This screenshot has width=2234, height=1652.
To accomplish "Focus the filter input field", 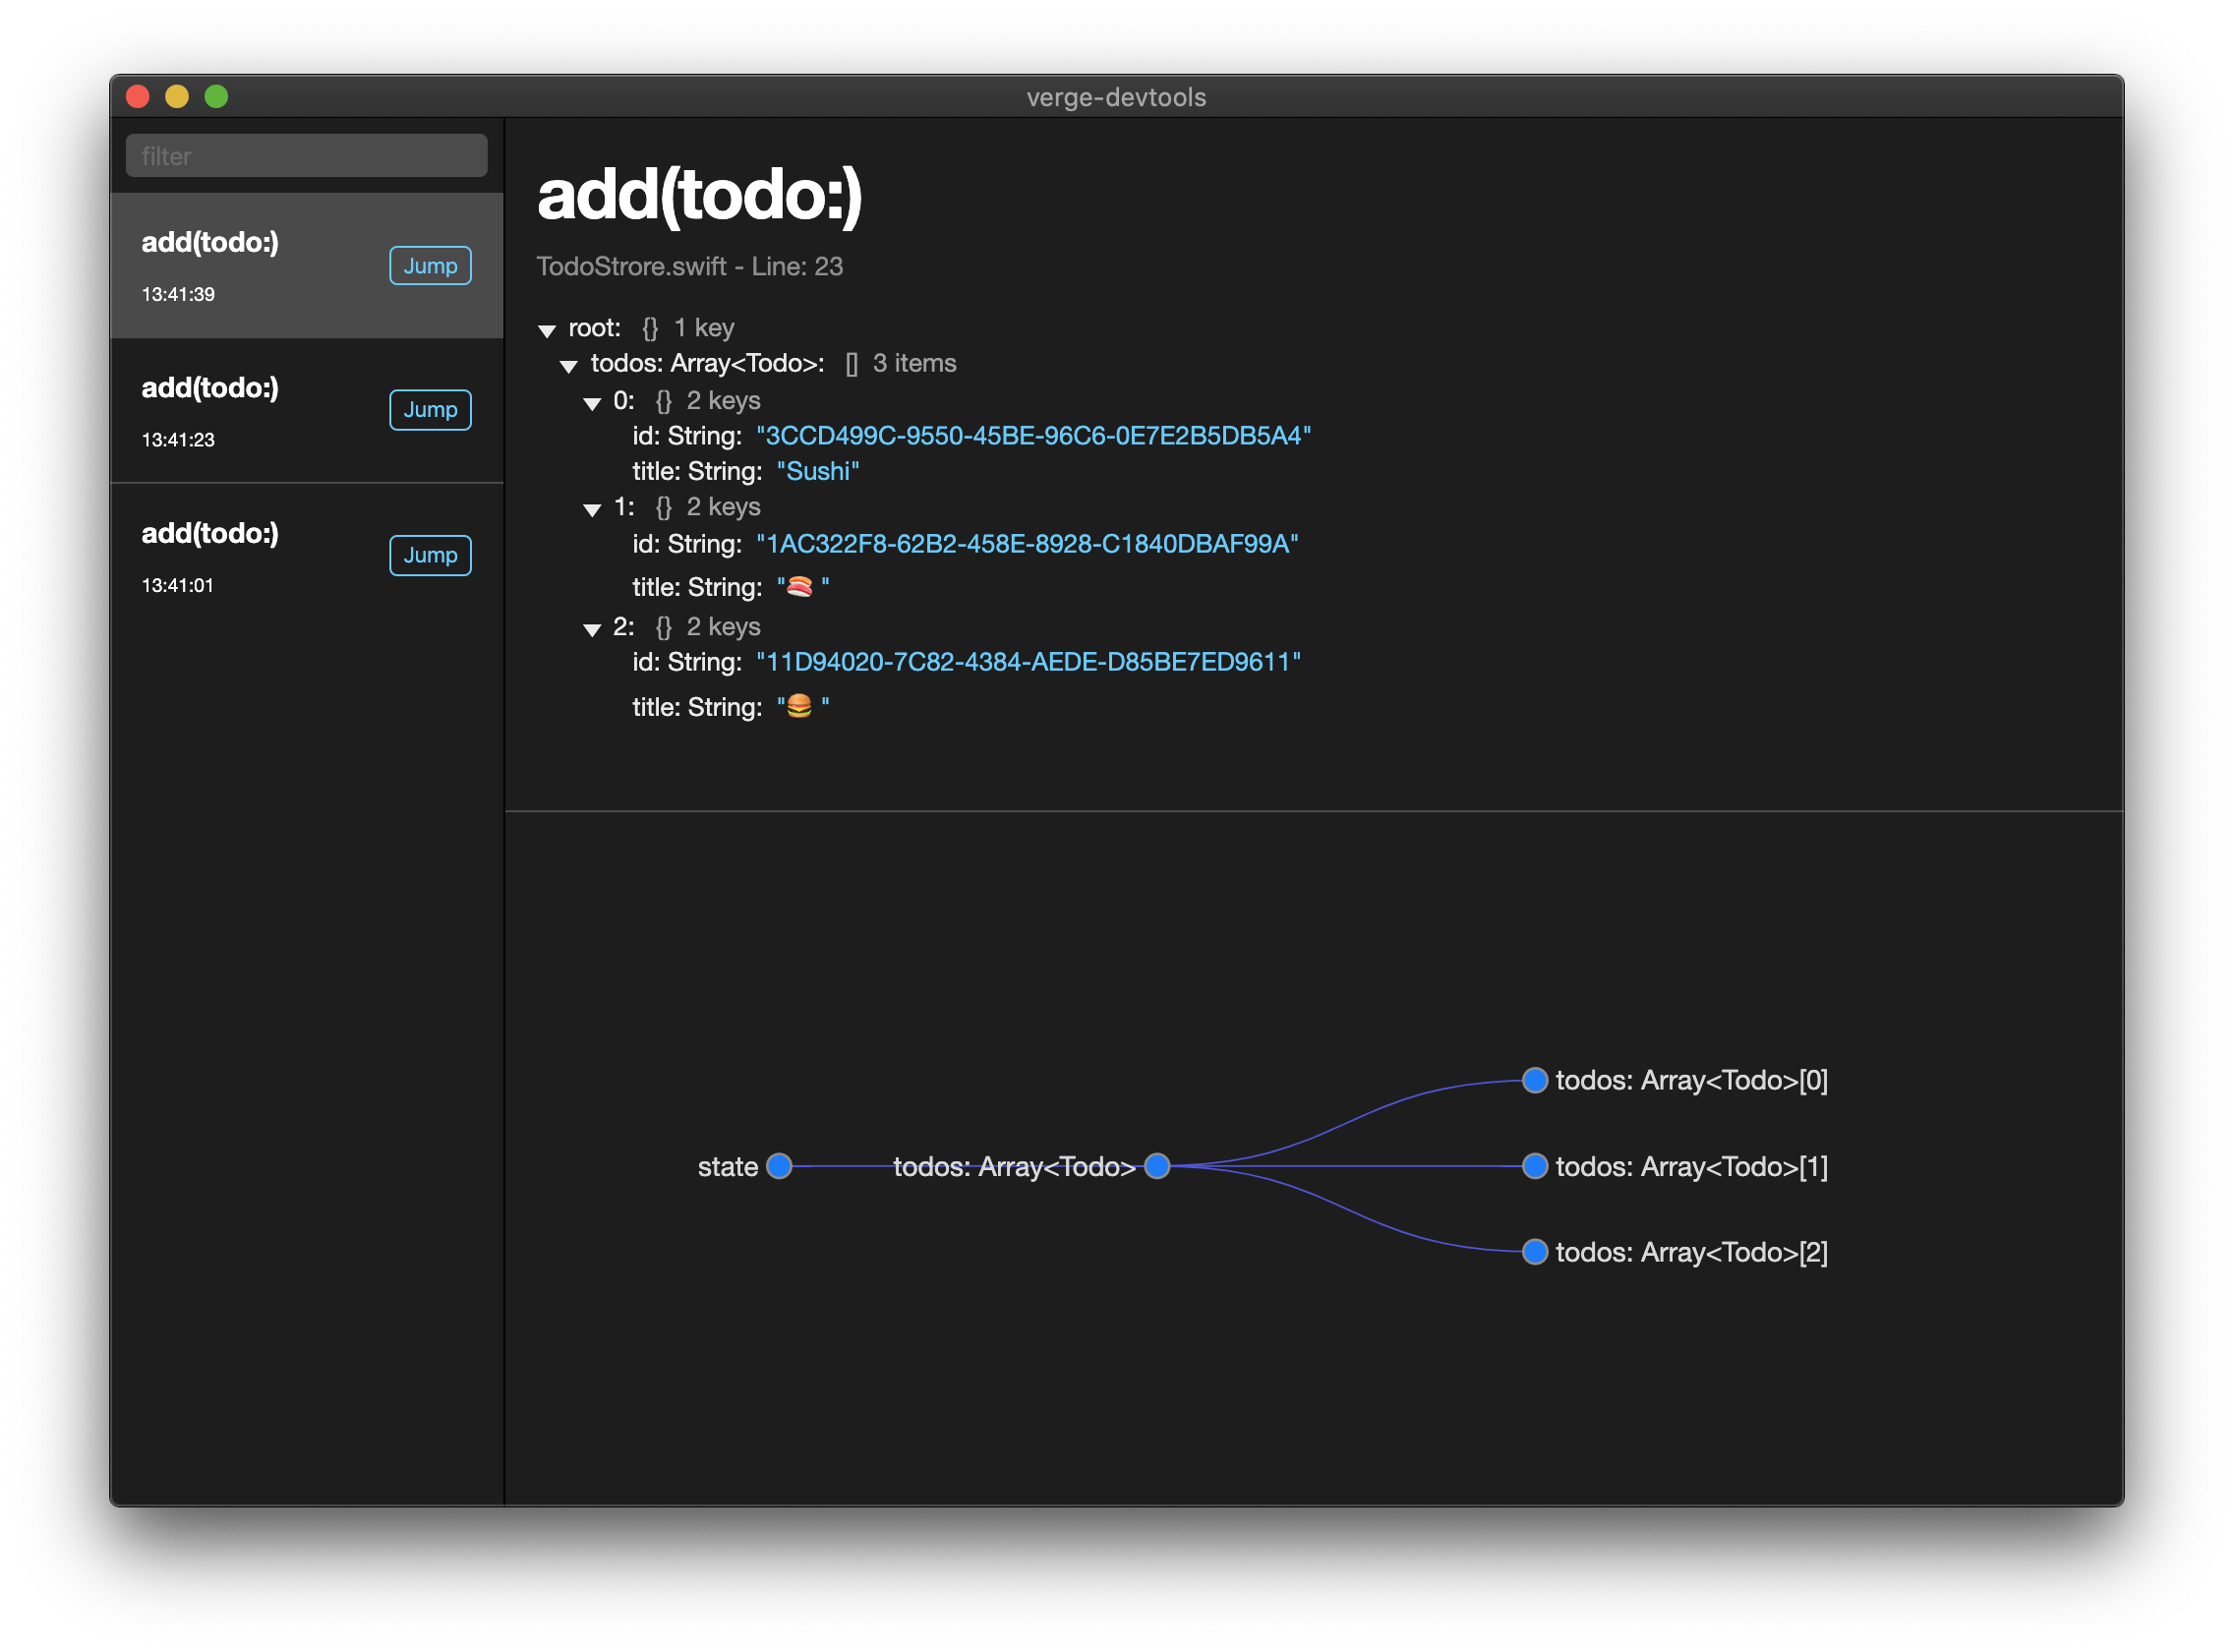I will (306, 156).
